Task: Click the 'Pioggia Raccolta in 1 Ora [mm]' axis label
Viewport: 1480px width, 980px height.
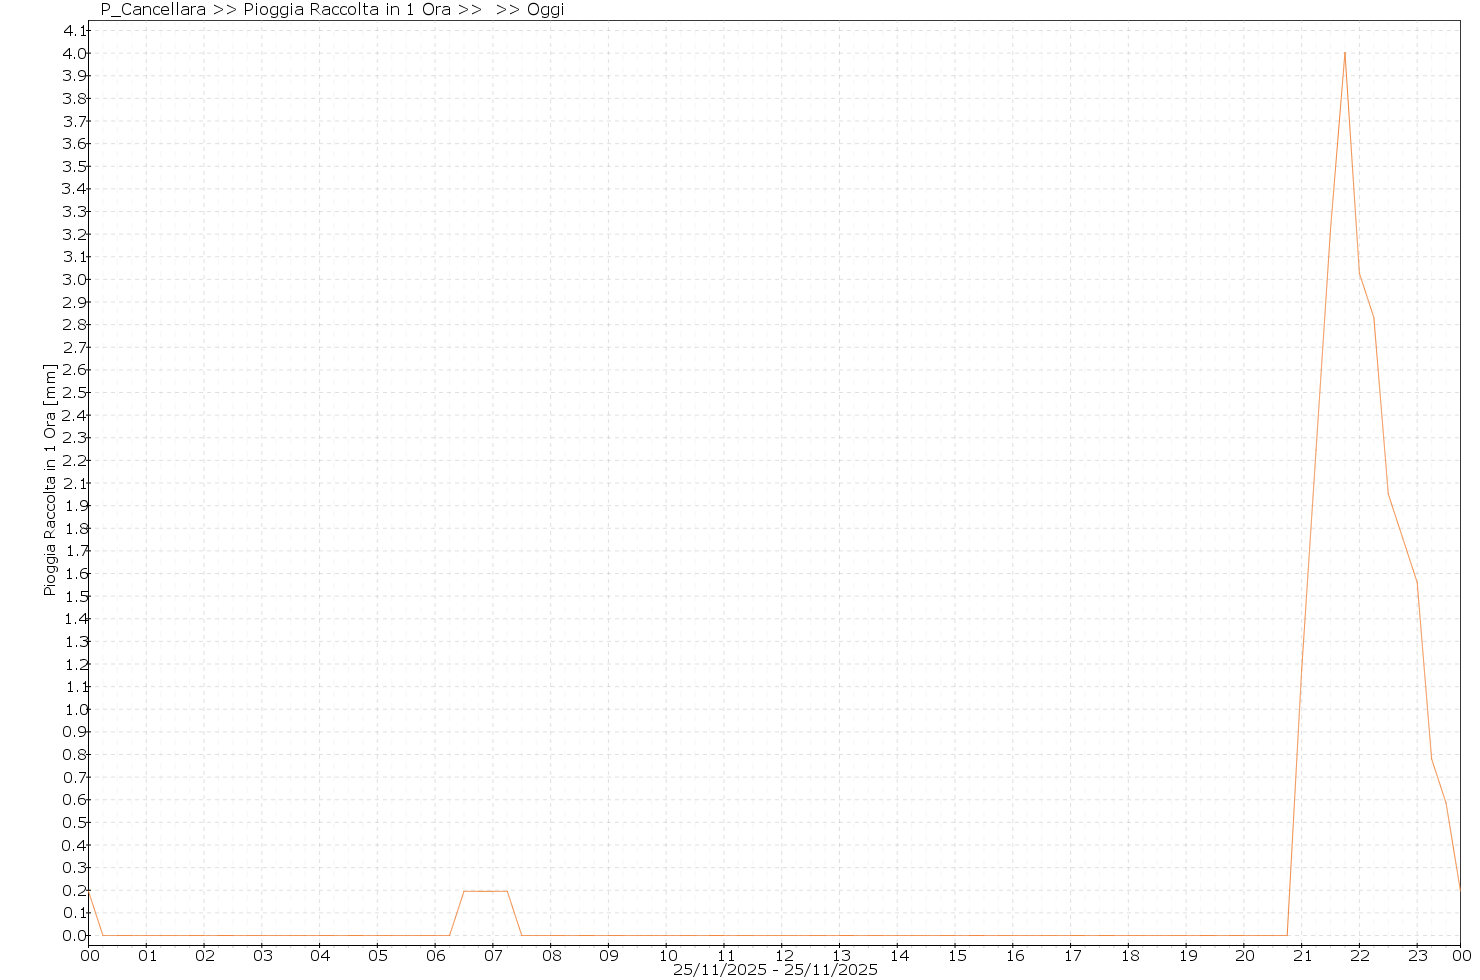Action: point(50,480)
